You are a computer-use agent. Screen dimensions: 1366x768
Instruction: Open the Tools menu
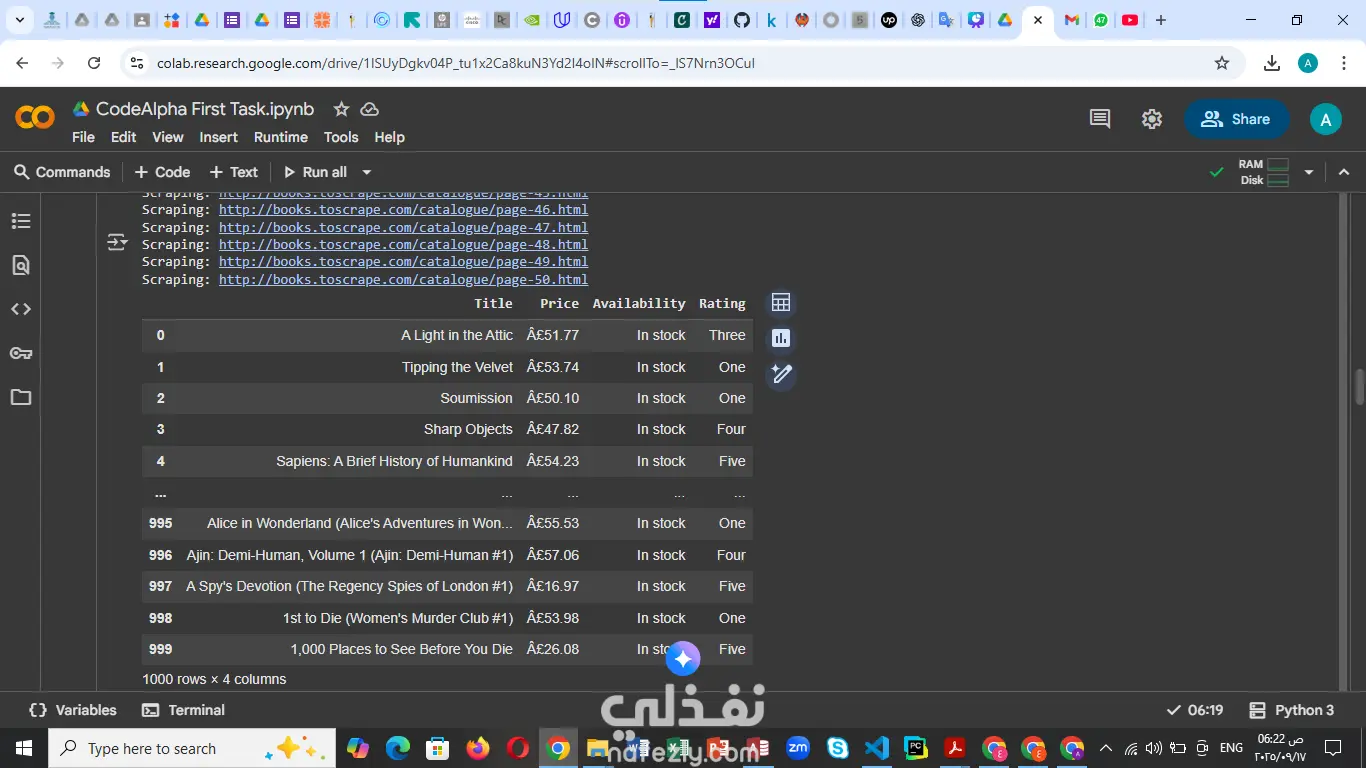[340, 137]
